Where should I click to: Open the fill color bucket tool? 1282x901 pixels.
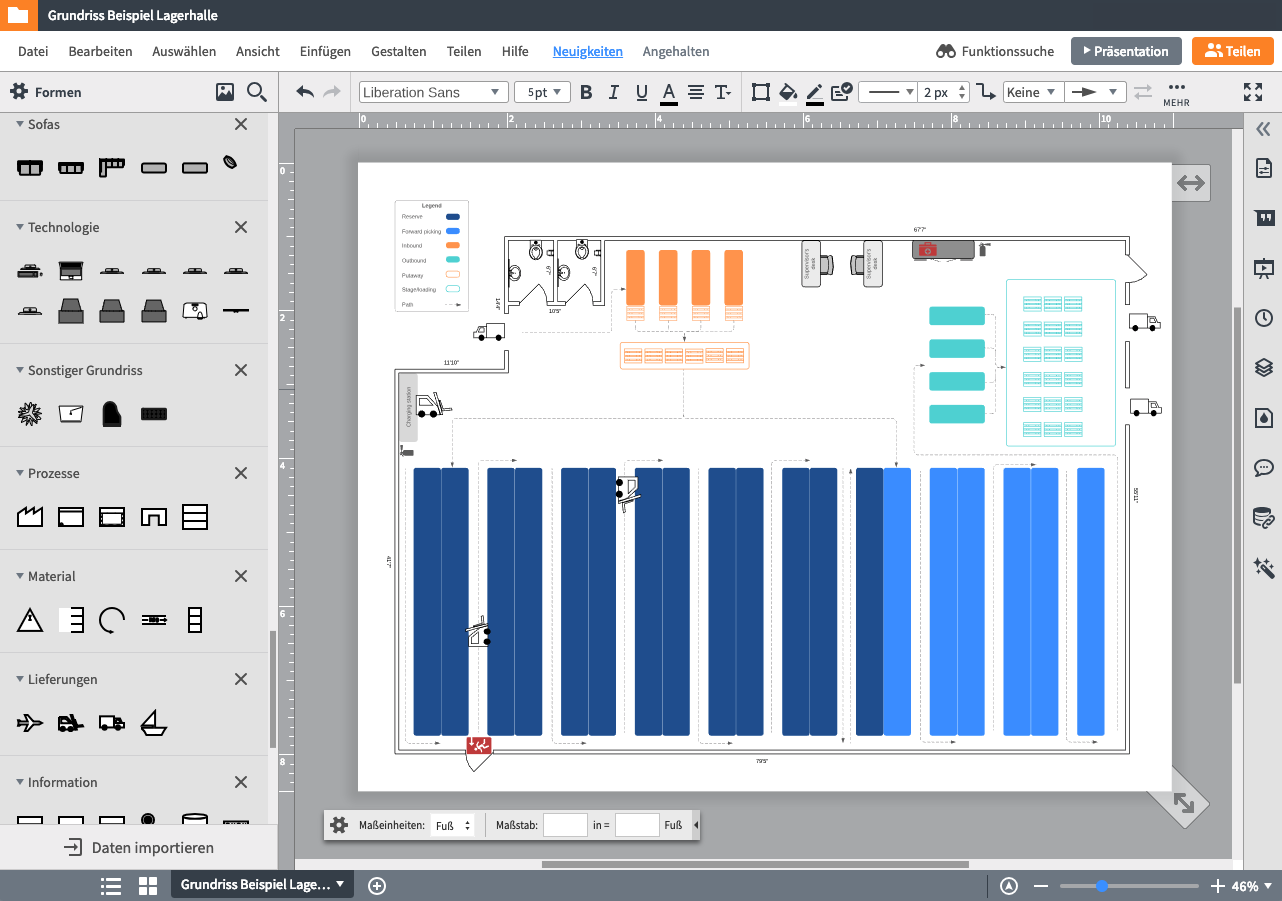click(x=788, y=92)
